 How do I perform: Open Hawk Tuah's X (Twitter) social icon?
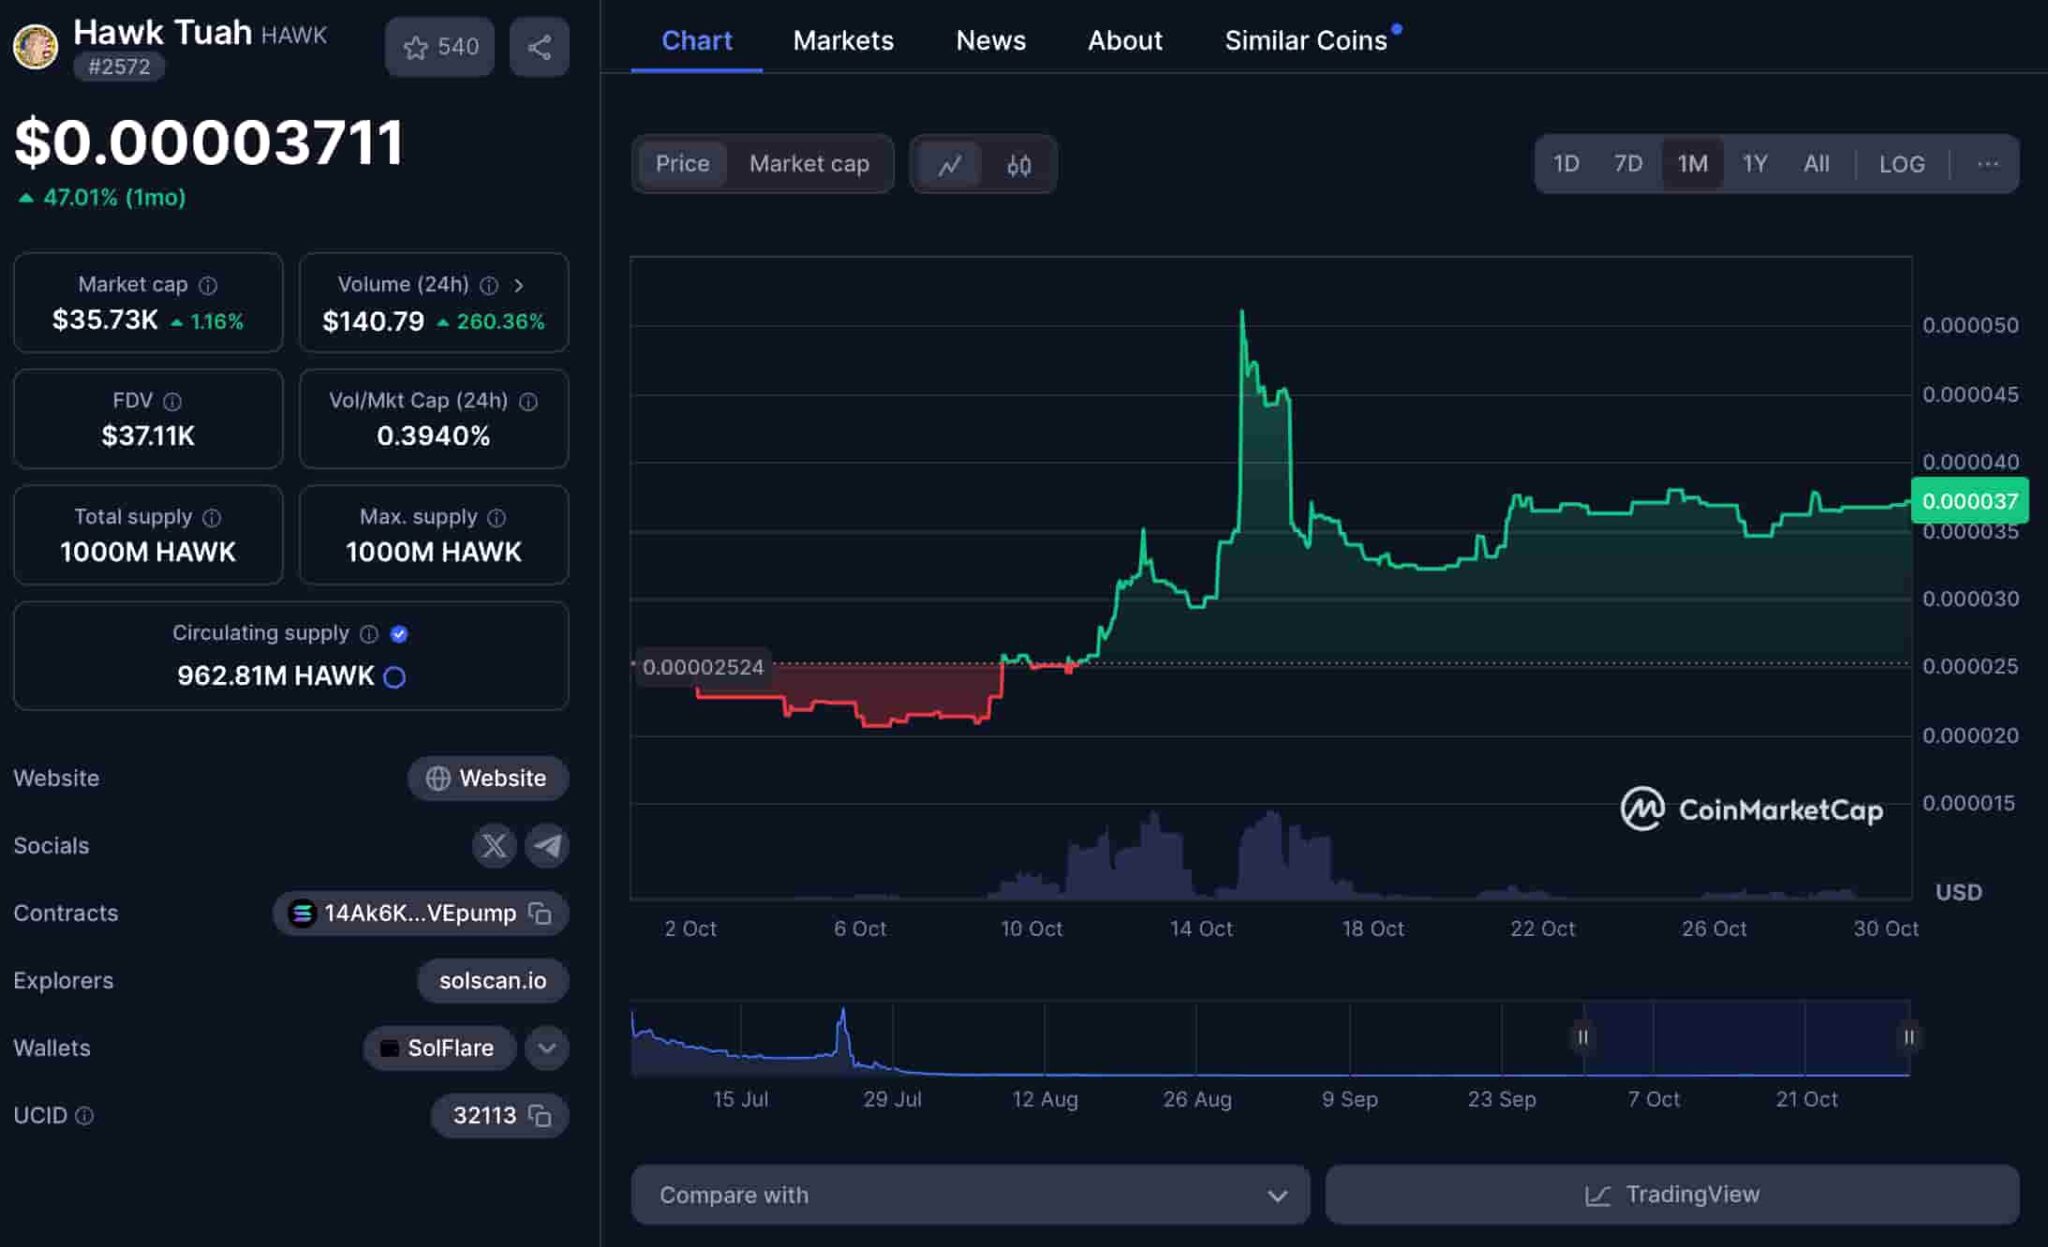coord(494,845)
